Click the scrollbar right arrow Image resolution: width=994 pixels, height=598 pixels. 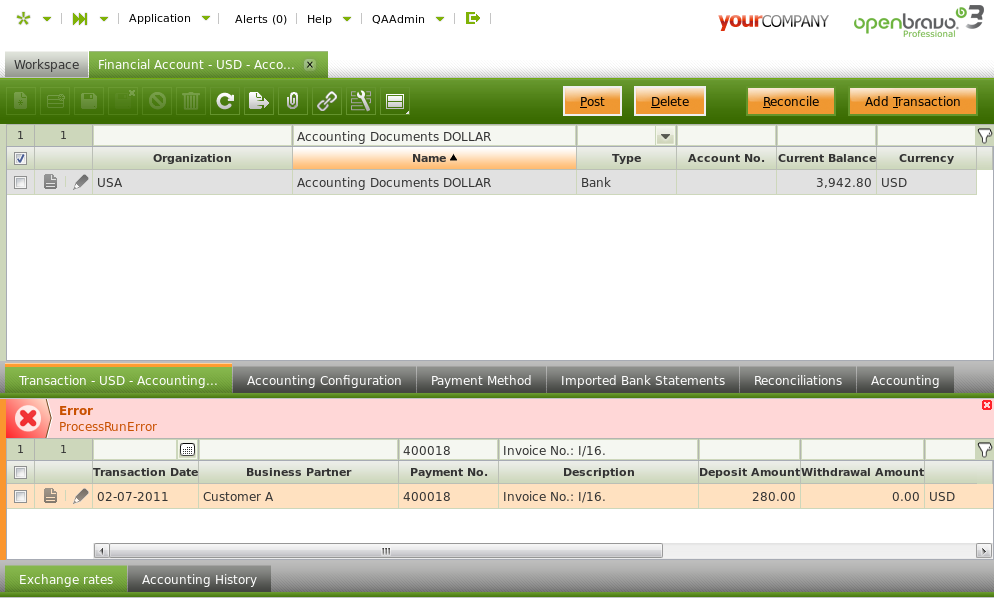point(983,550)
